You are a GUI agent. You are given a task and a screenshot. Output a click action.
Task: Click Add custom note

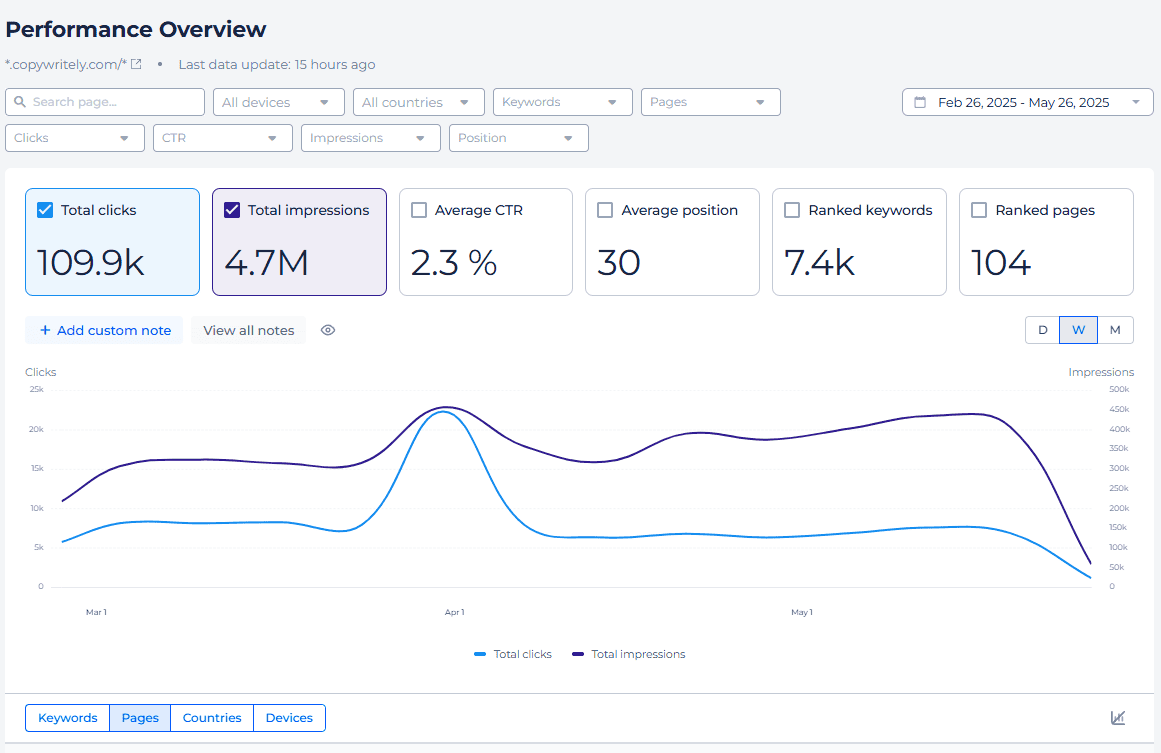pos(103,329)
